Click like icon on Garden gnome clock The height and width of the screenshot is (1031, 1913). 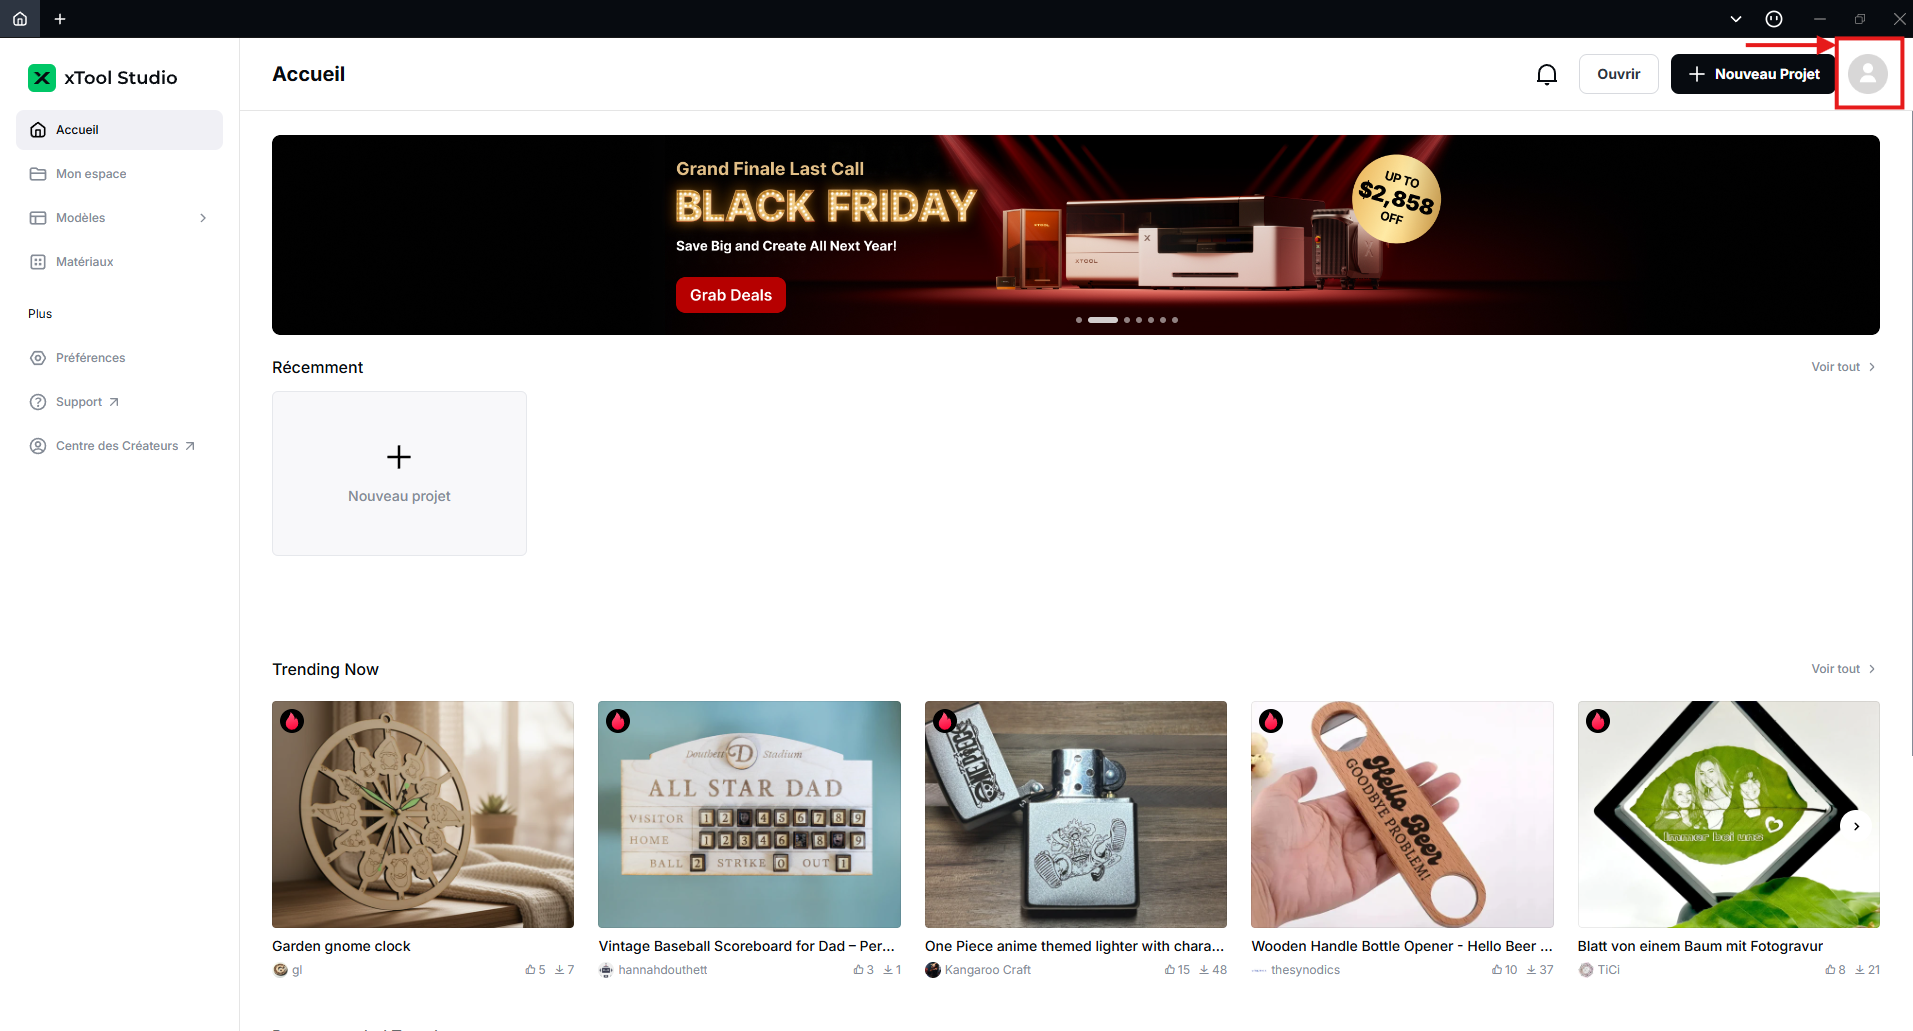530,970
